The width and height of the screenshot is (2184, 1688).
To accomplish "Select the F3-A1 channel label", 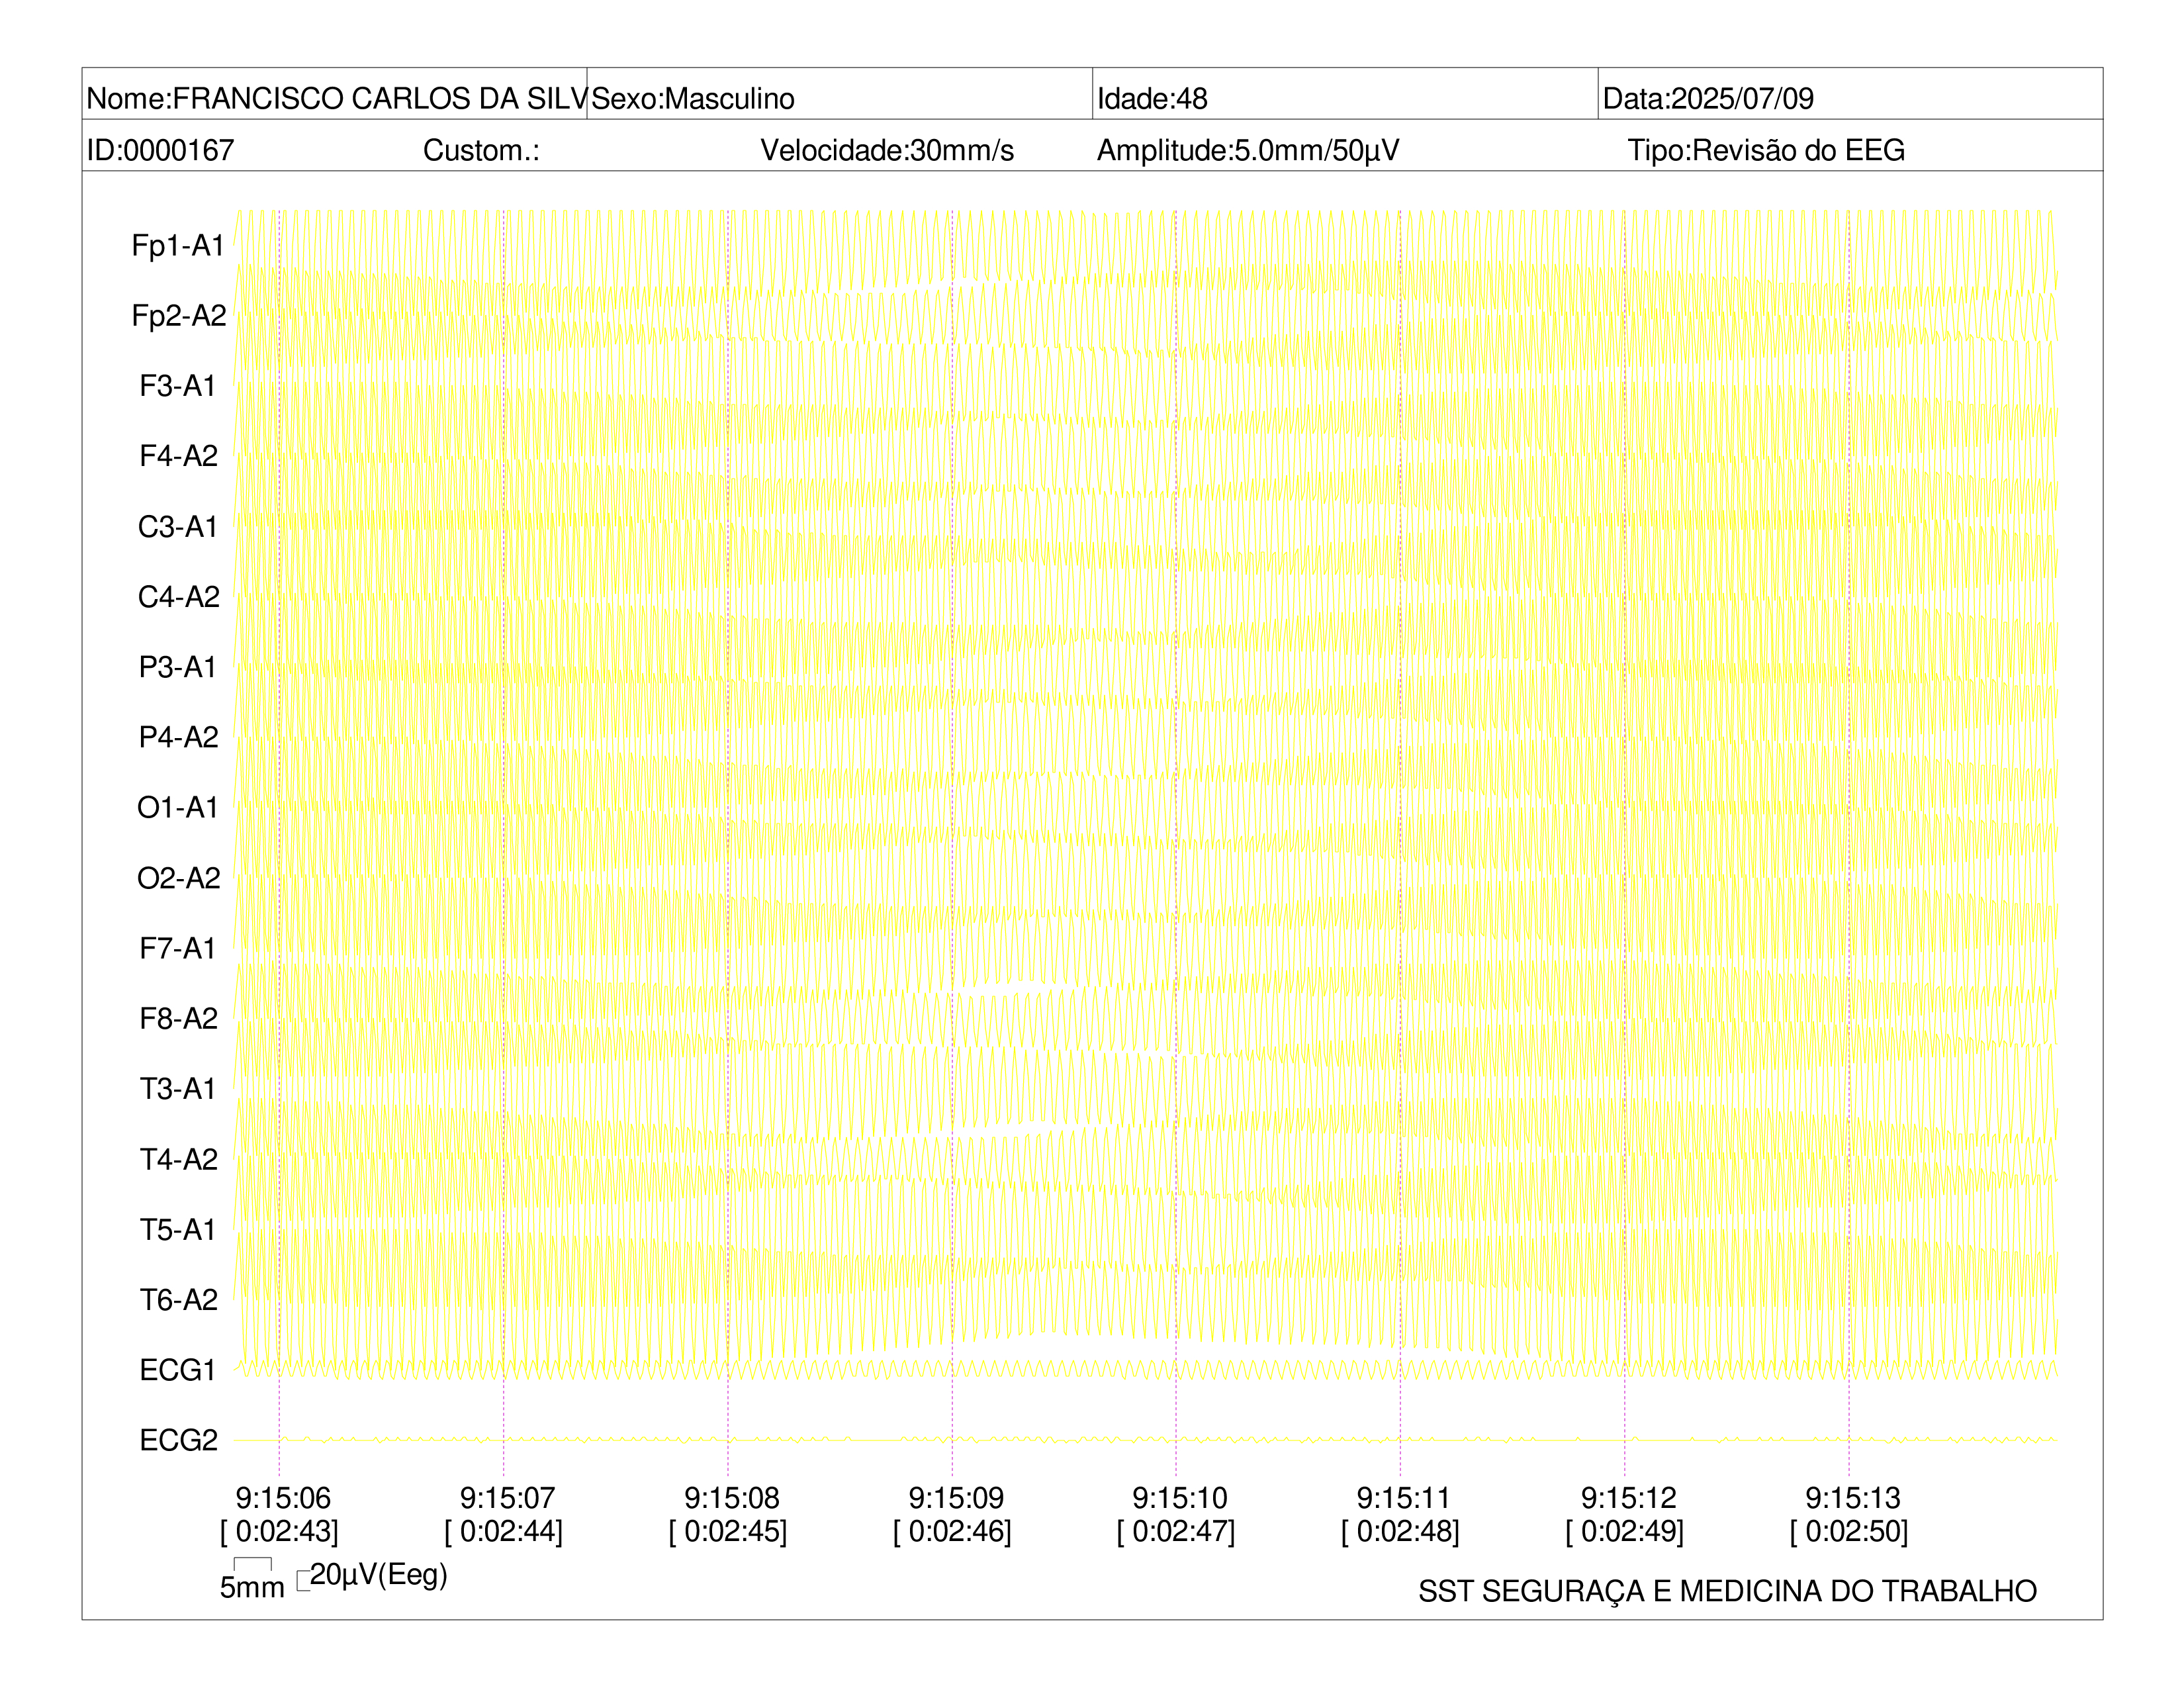I will [x=178, y=386].
